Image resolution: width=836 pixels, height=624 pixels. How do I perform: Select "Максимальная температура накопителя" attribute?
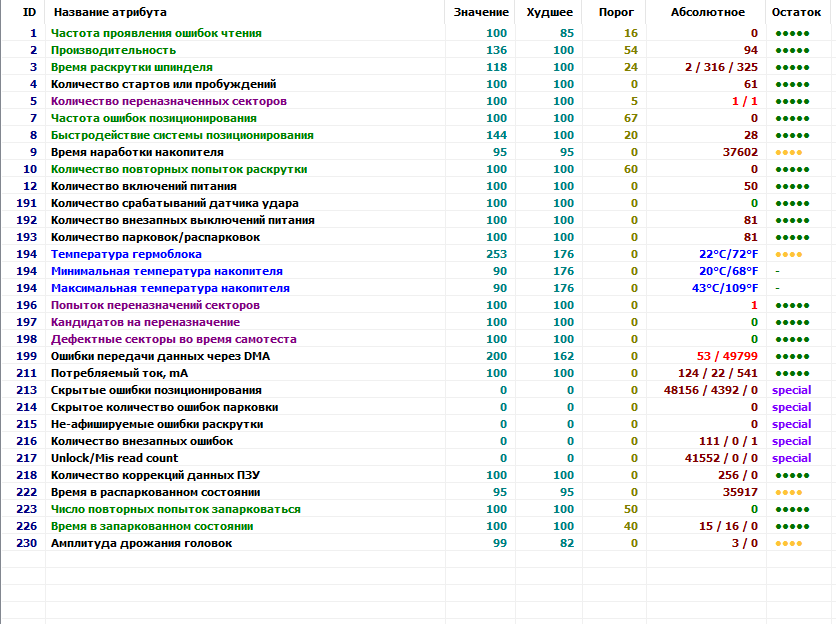(x=170, y=288)
